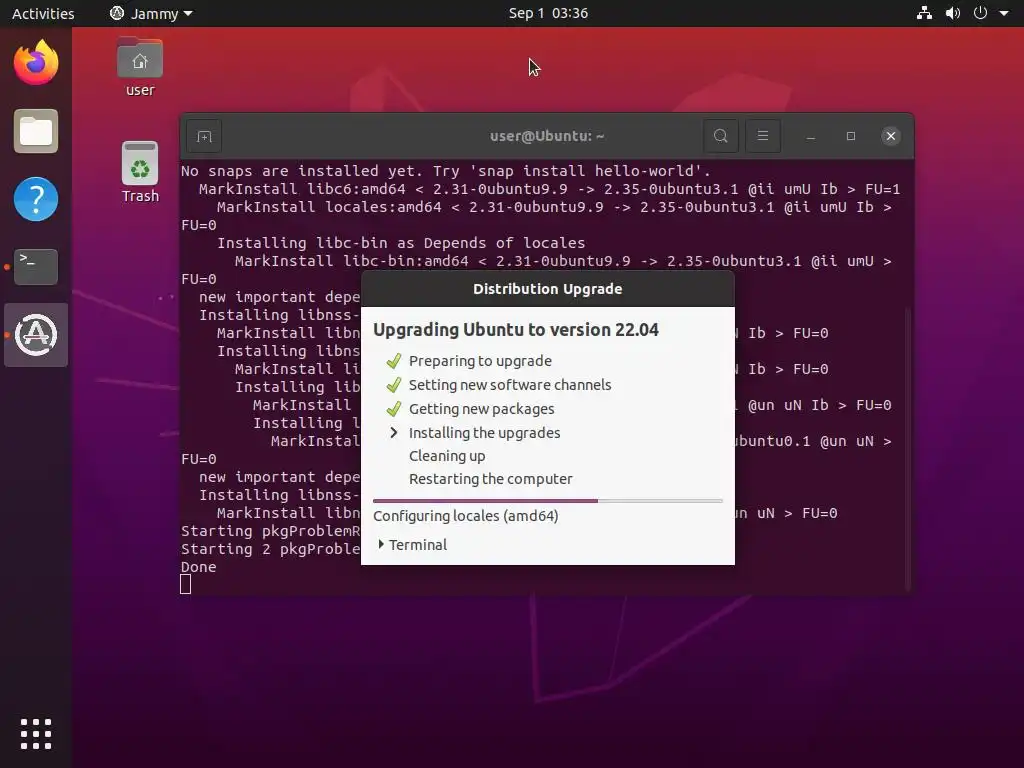Click Configuring locales (amd64) status text

466,516
